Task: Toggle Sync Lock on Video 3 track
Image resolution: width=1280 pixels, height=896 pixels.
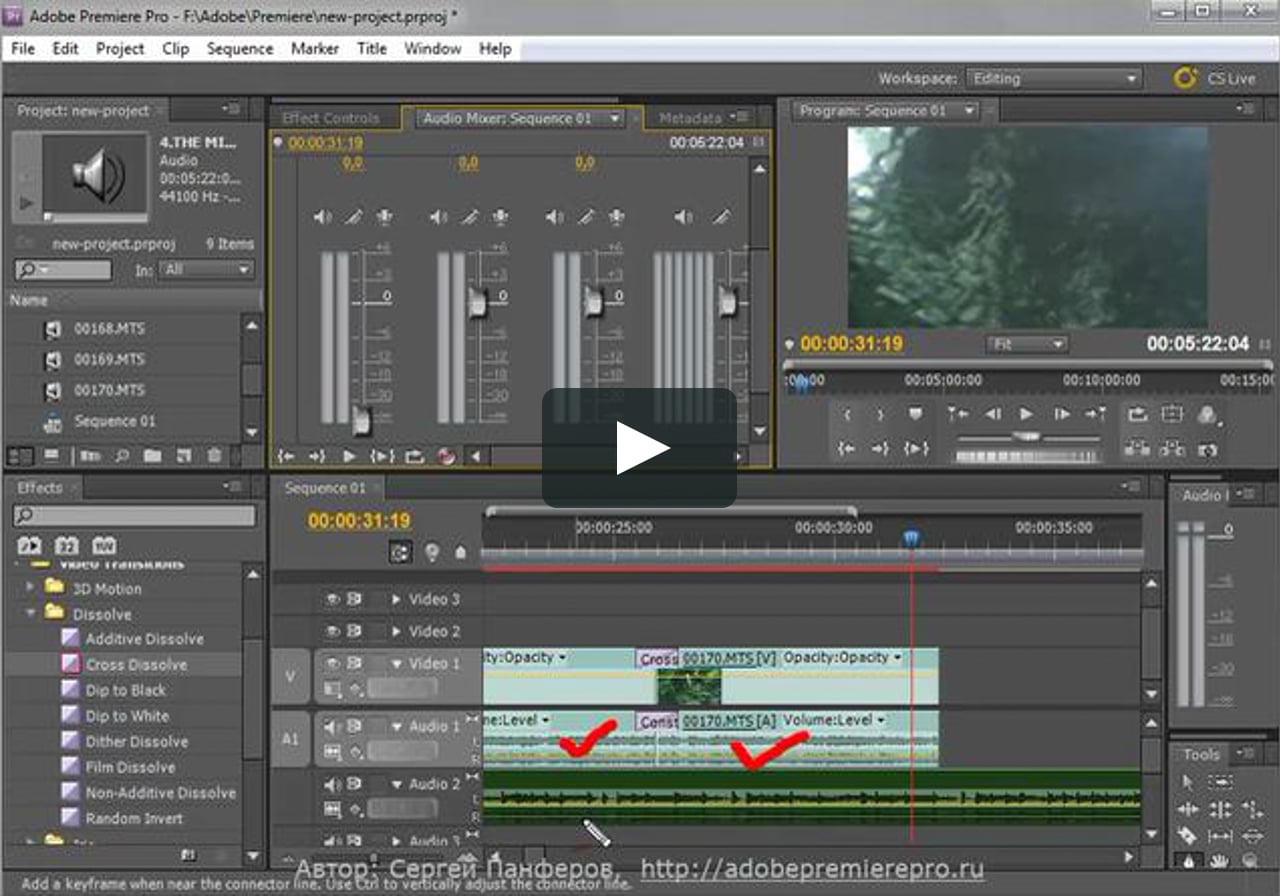Action: pyautogui.click(x=354, y=599)
